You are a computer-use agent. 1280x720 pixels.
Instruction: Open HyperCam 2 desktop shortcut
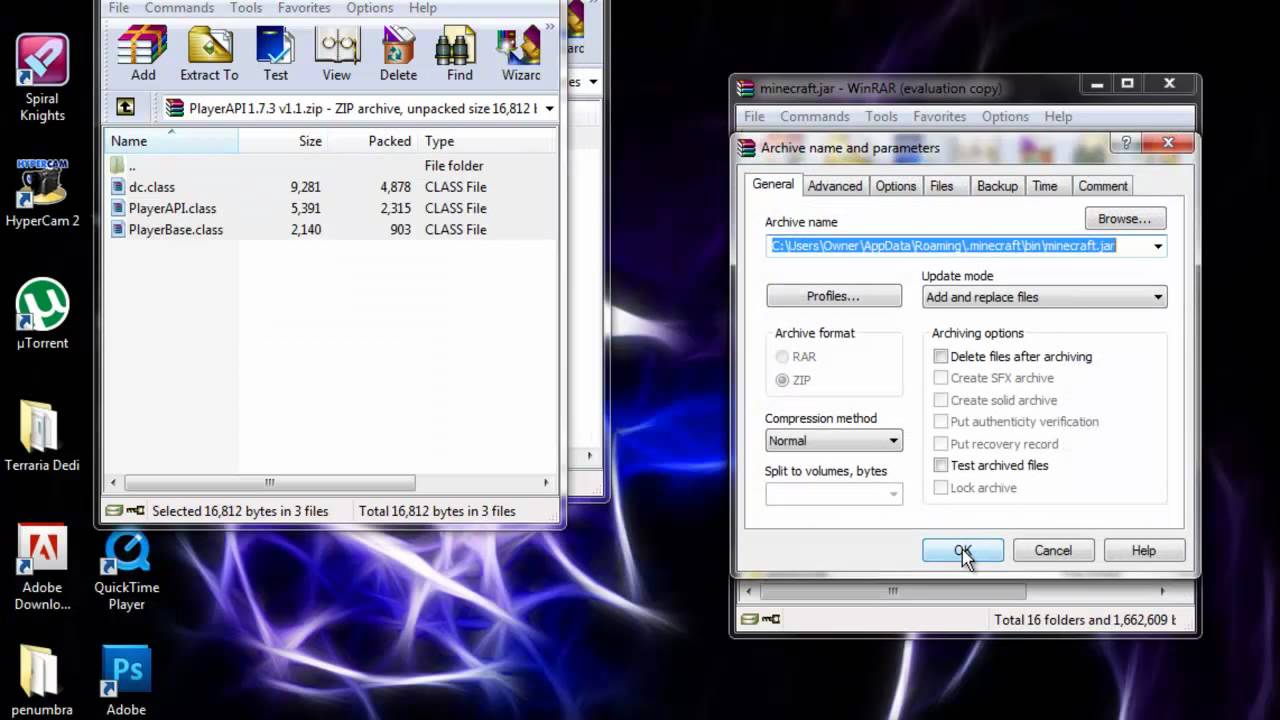point(42,192)
